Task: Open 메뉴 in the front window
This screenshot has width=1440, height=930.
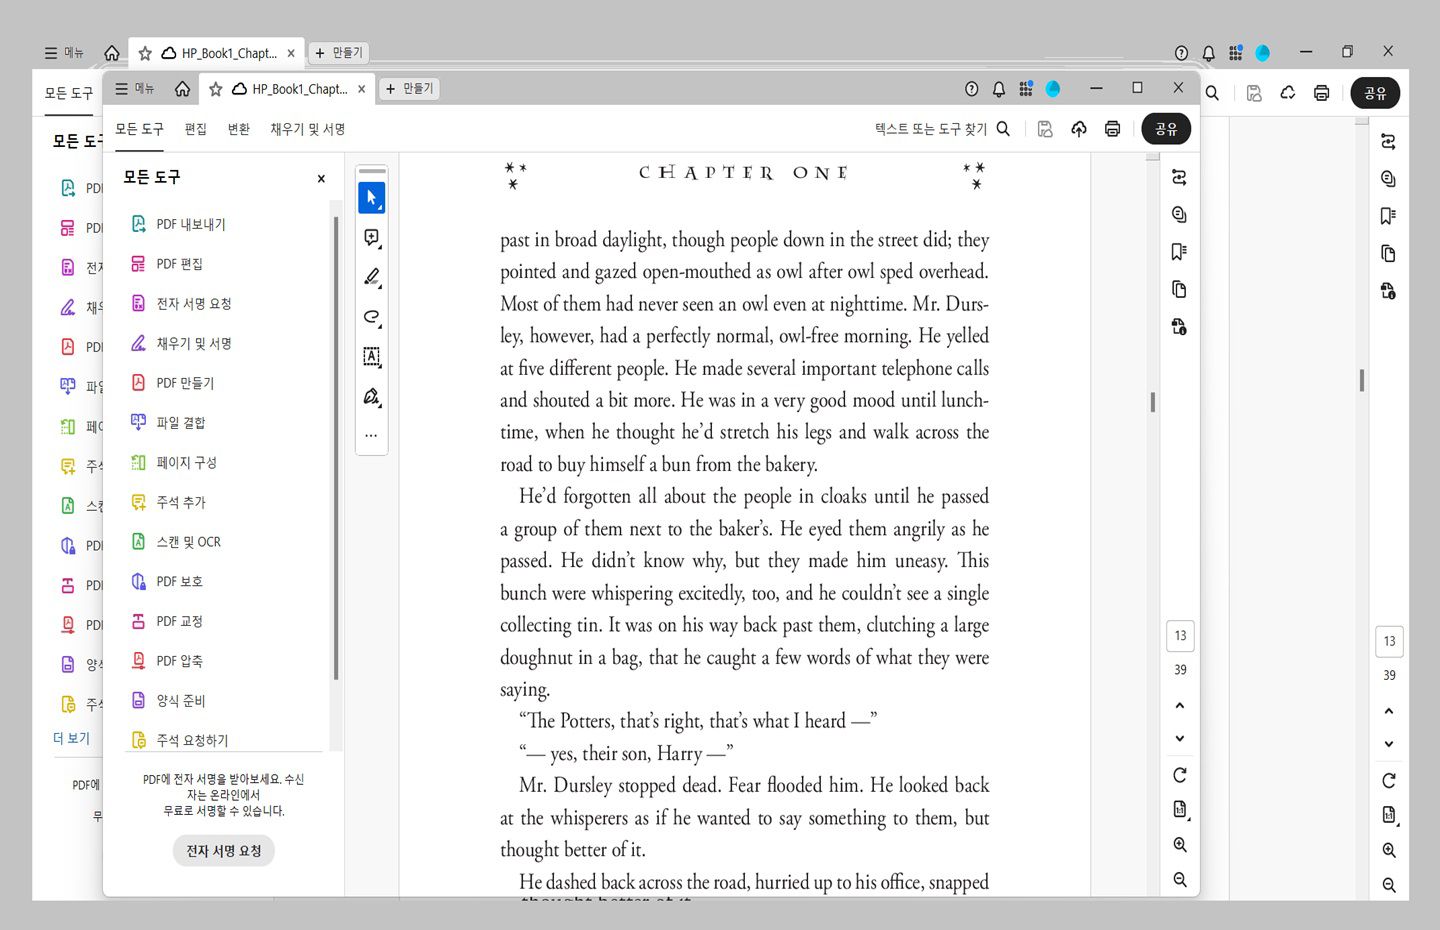Action: click(x=135, y=89)
